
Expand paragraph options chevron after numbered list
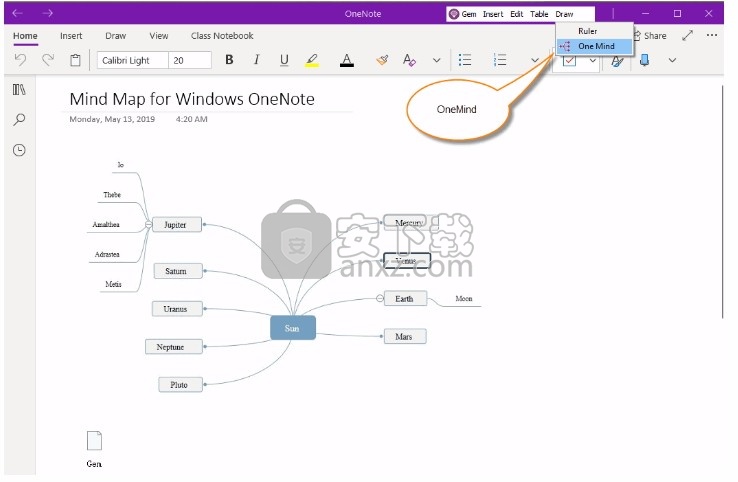click(x=535, y=60)
